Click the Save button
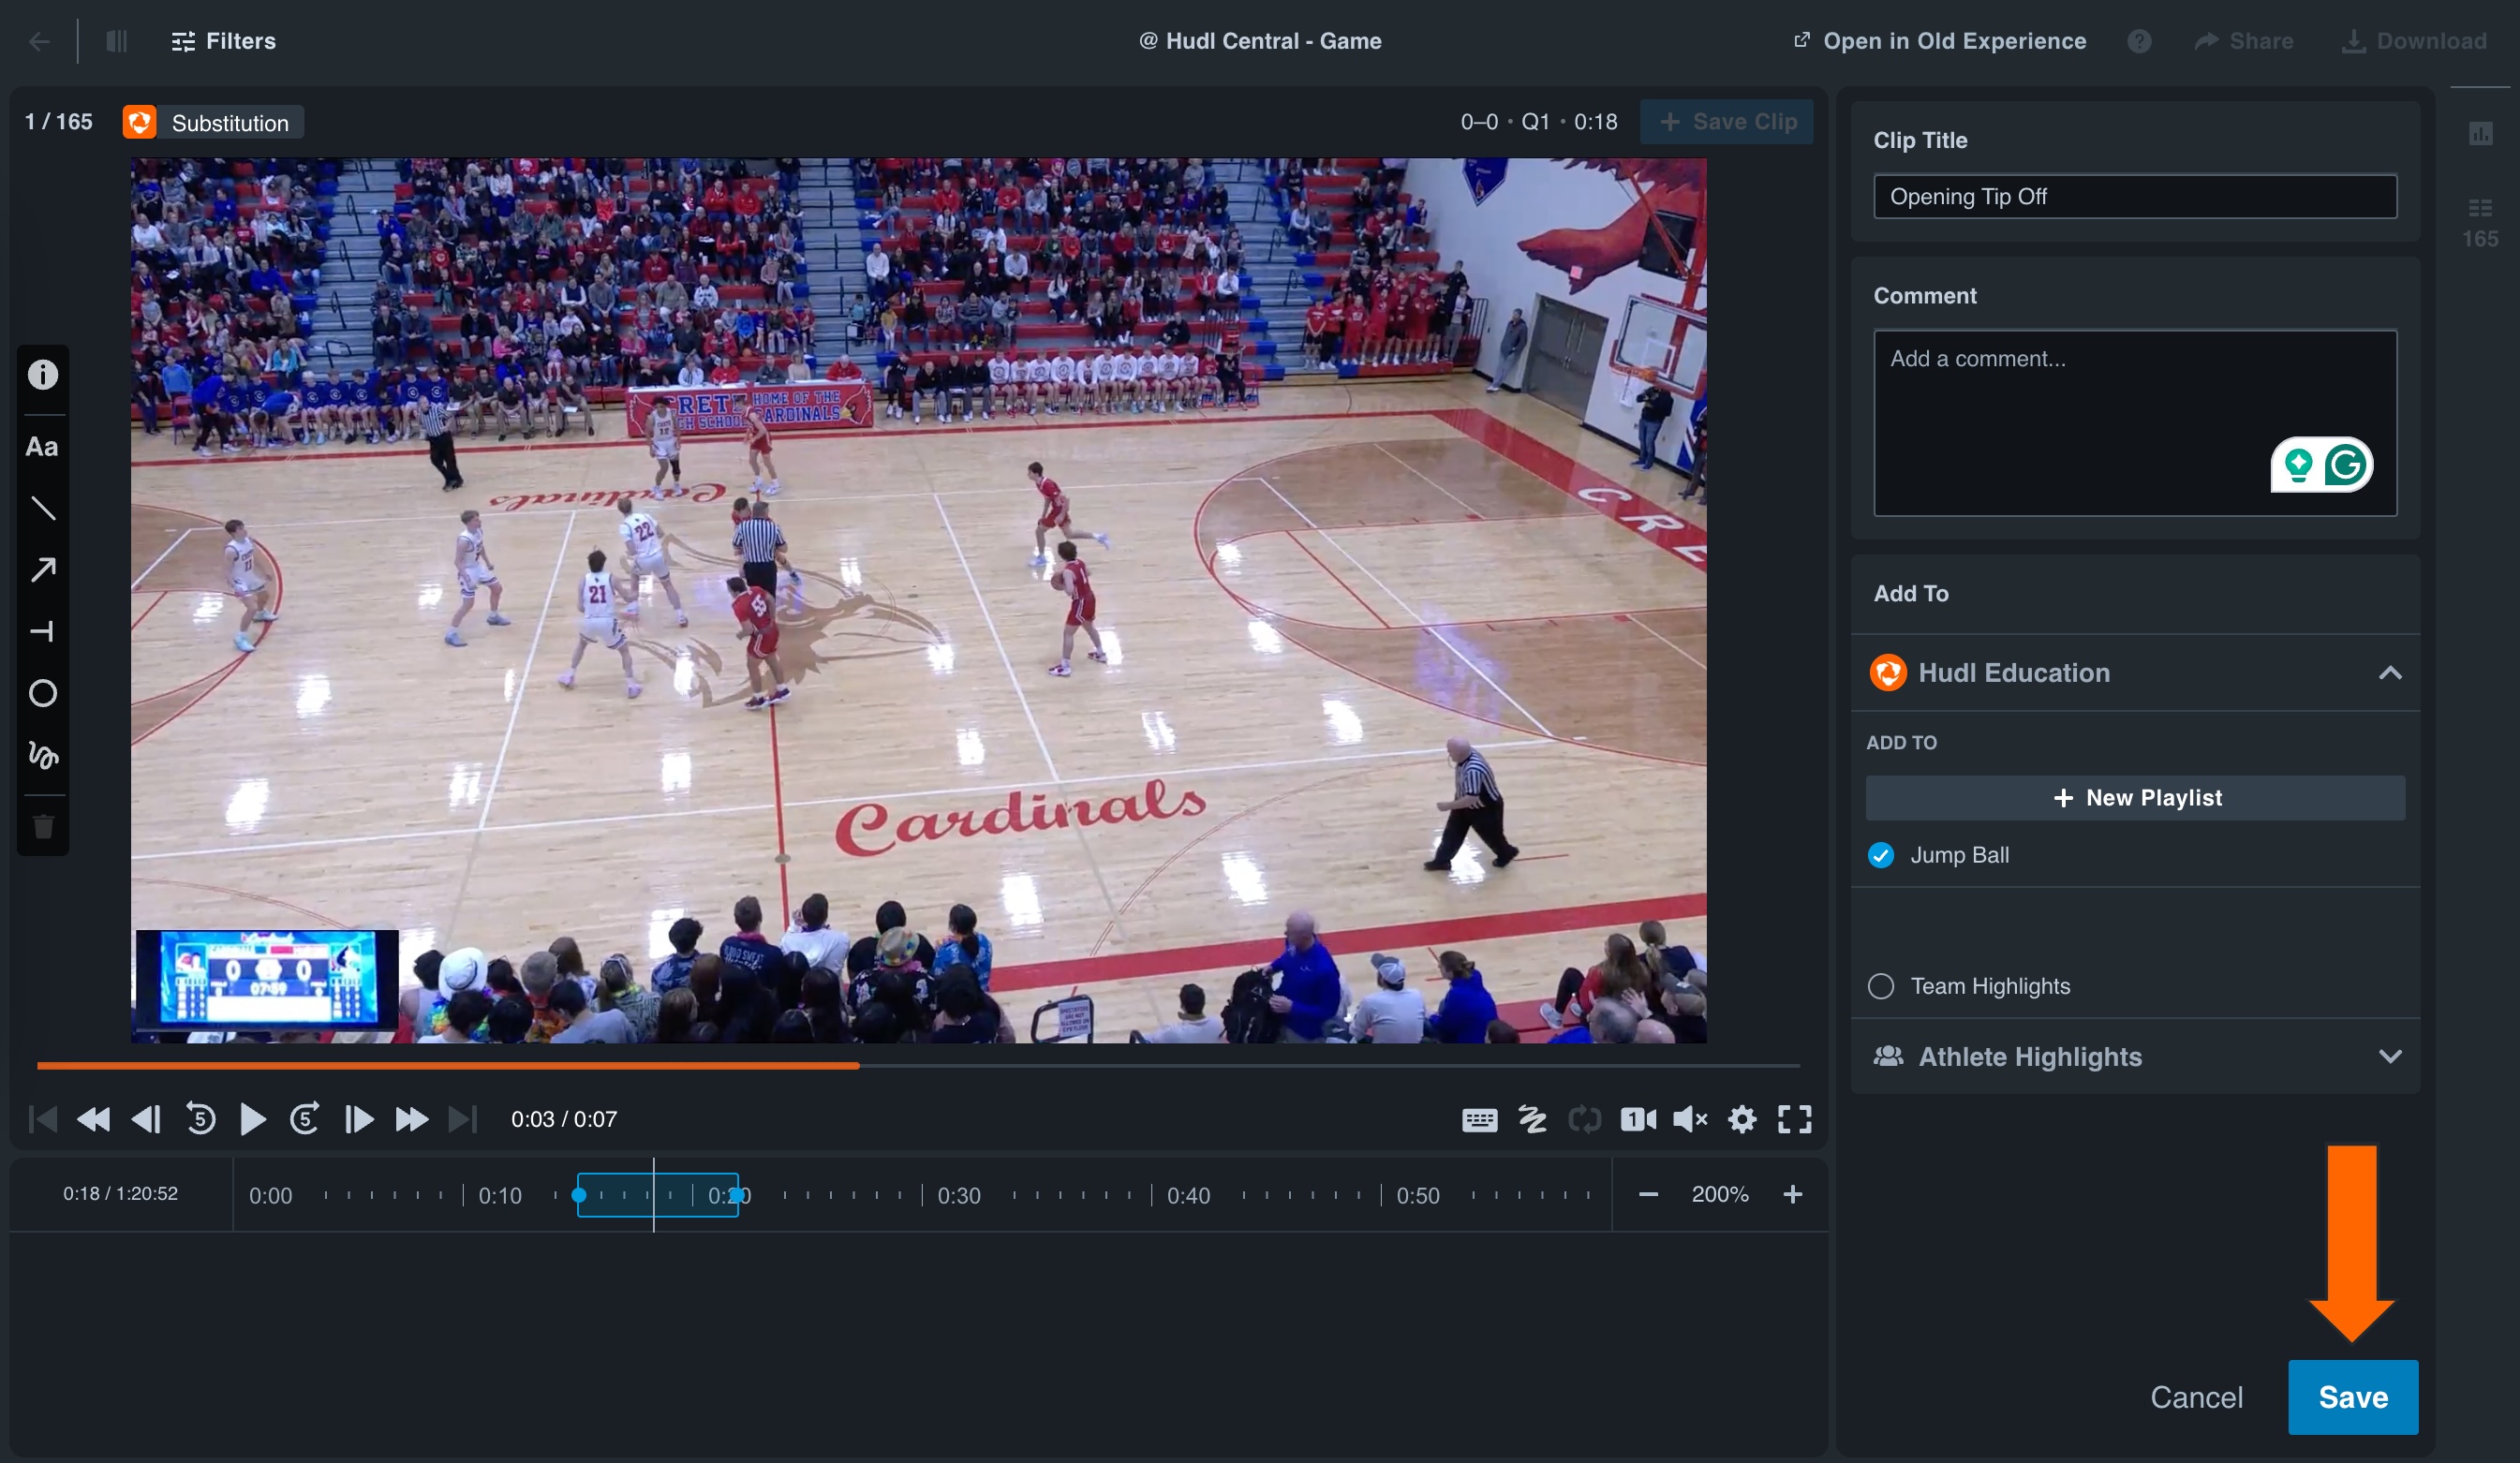The image size is (2520, 1463). tap(2352, 1397)
